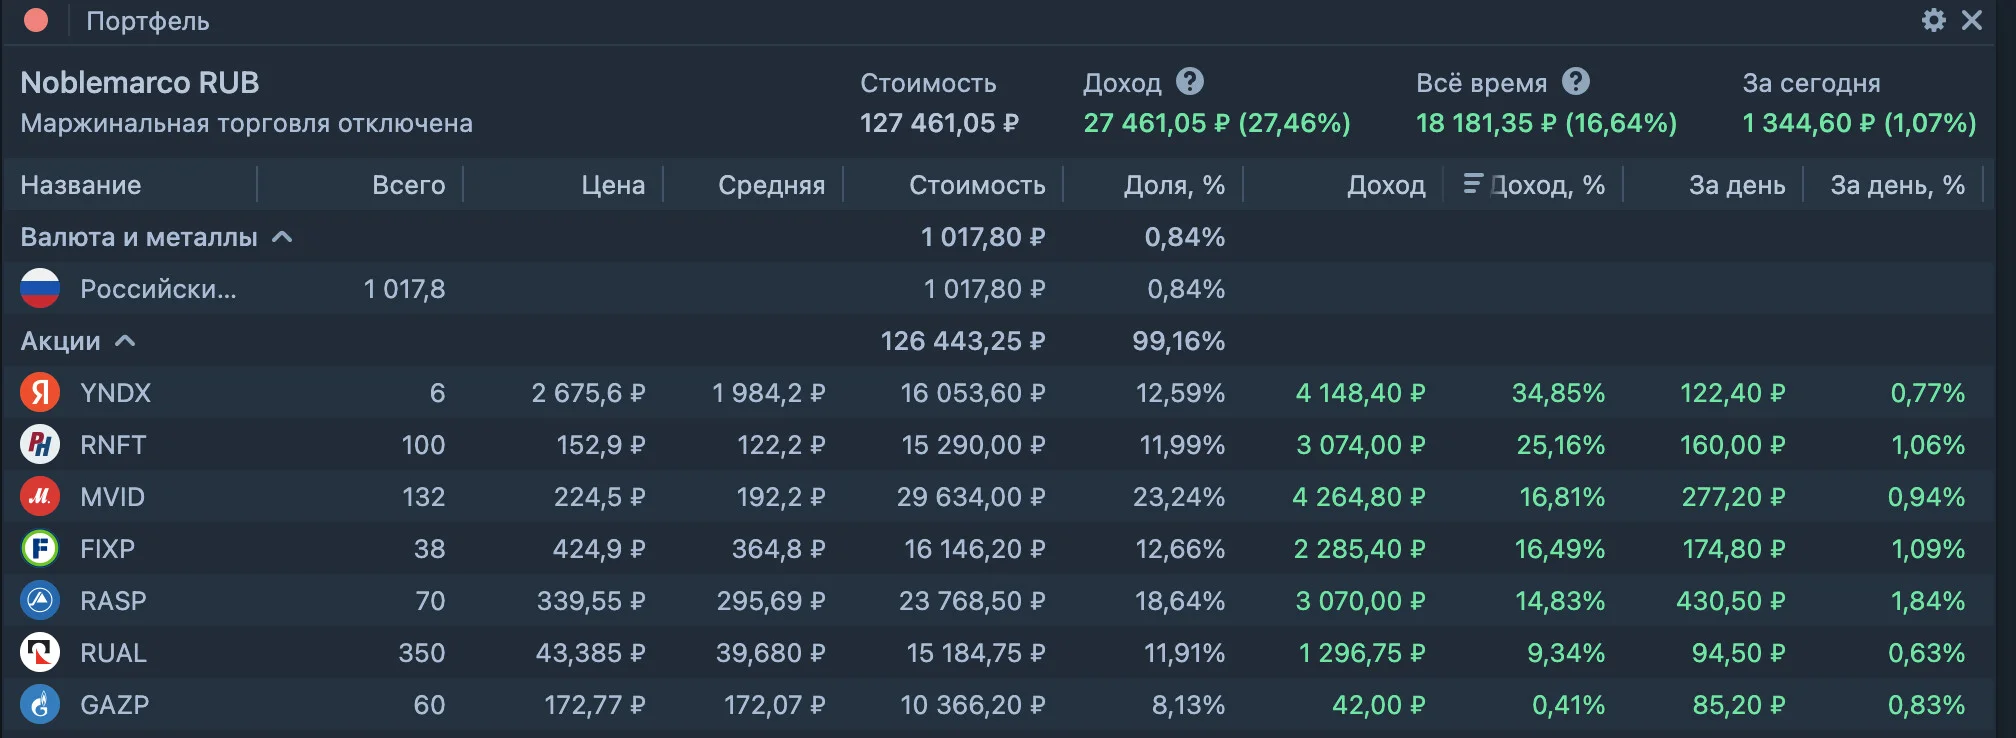
Task: Sort table by Название column header
Action: pyautogui.click(x=81, y=185)
